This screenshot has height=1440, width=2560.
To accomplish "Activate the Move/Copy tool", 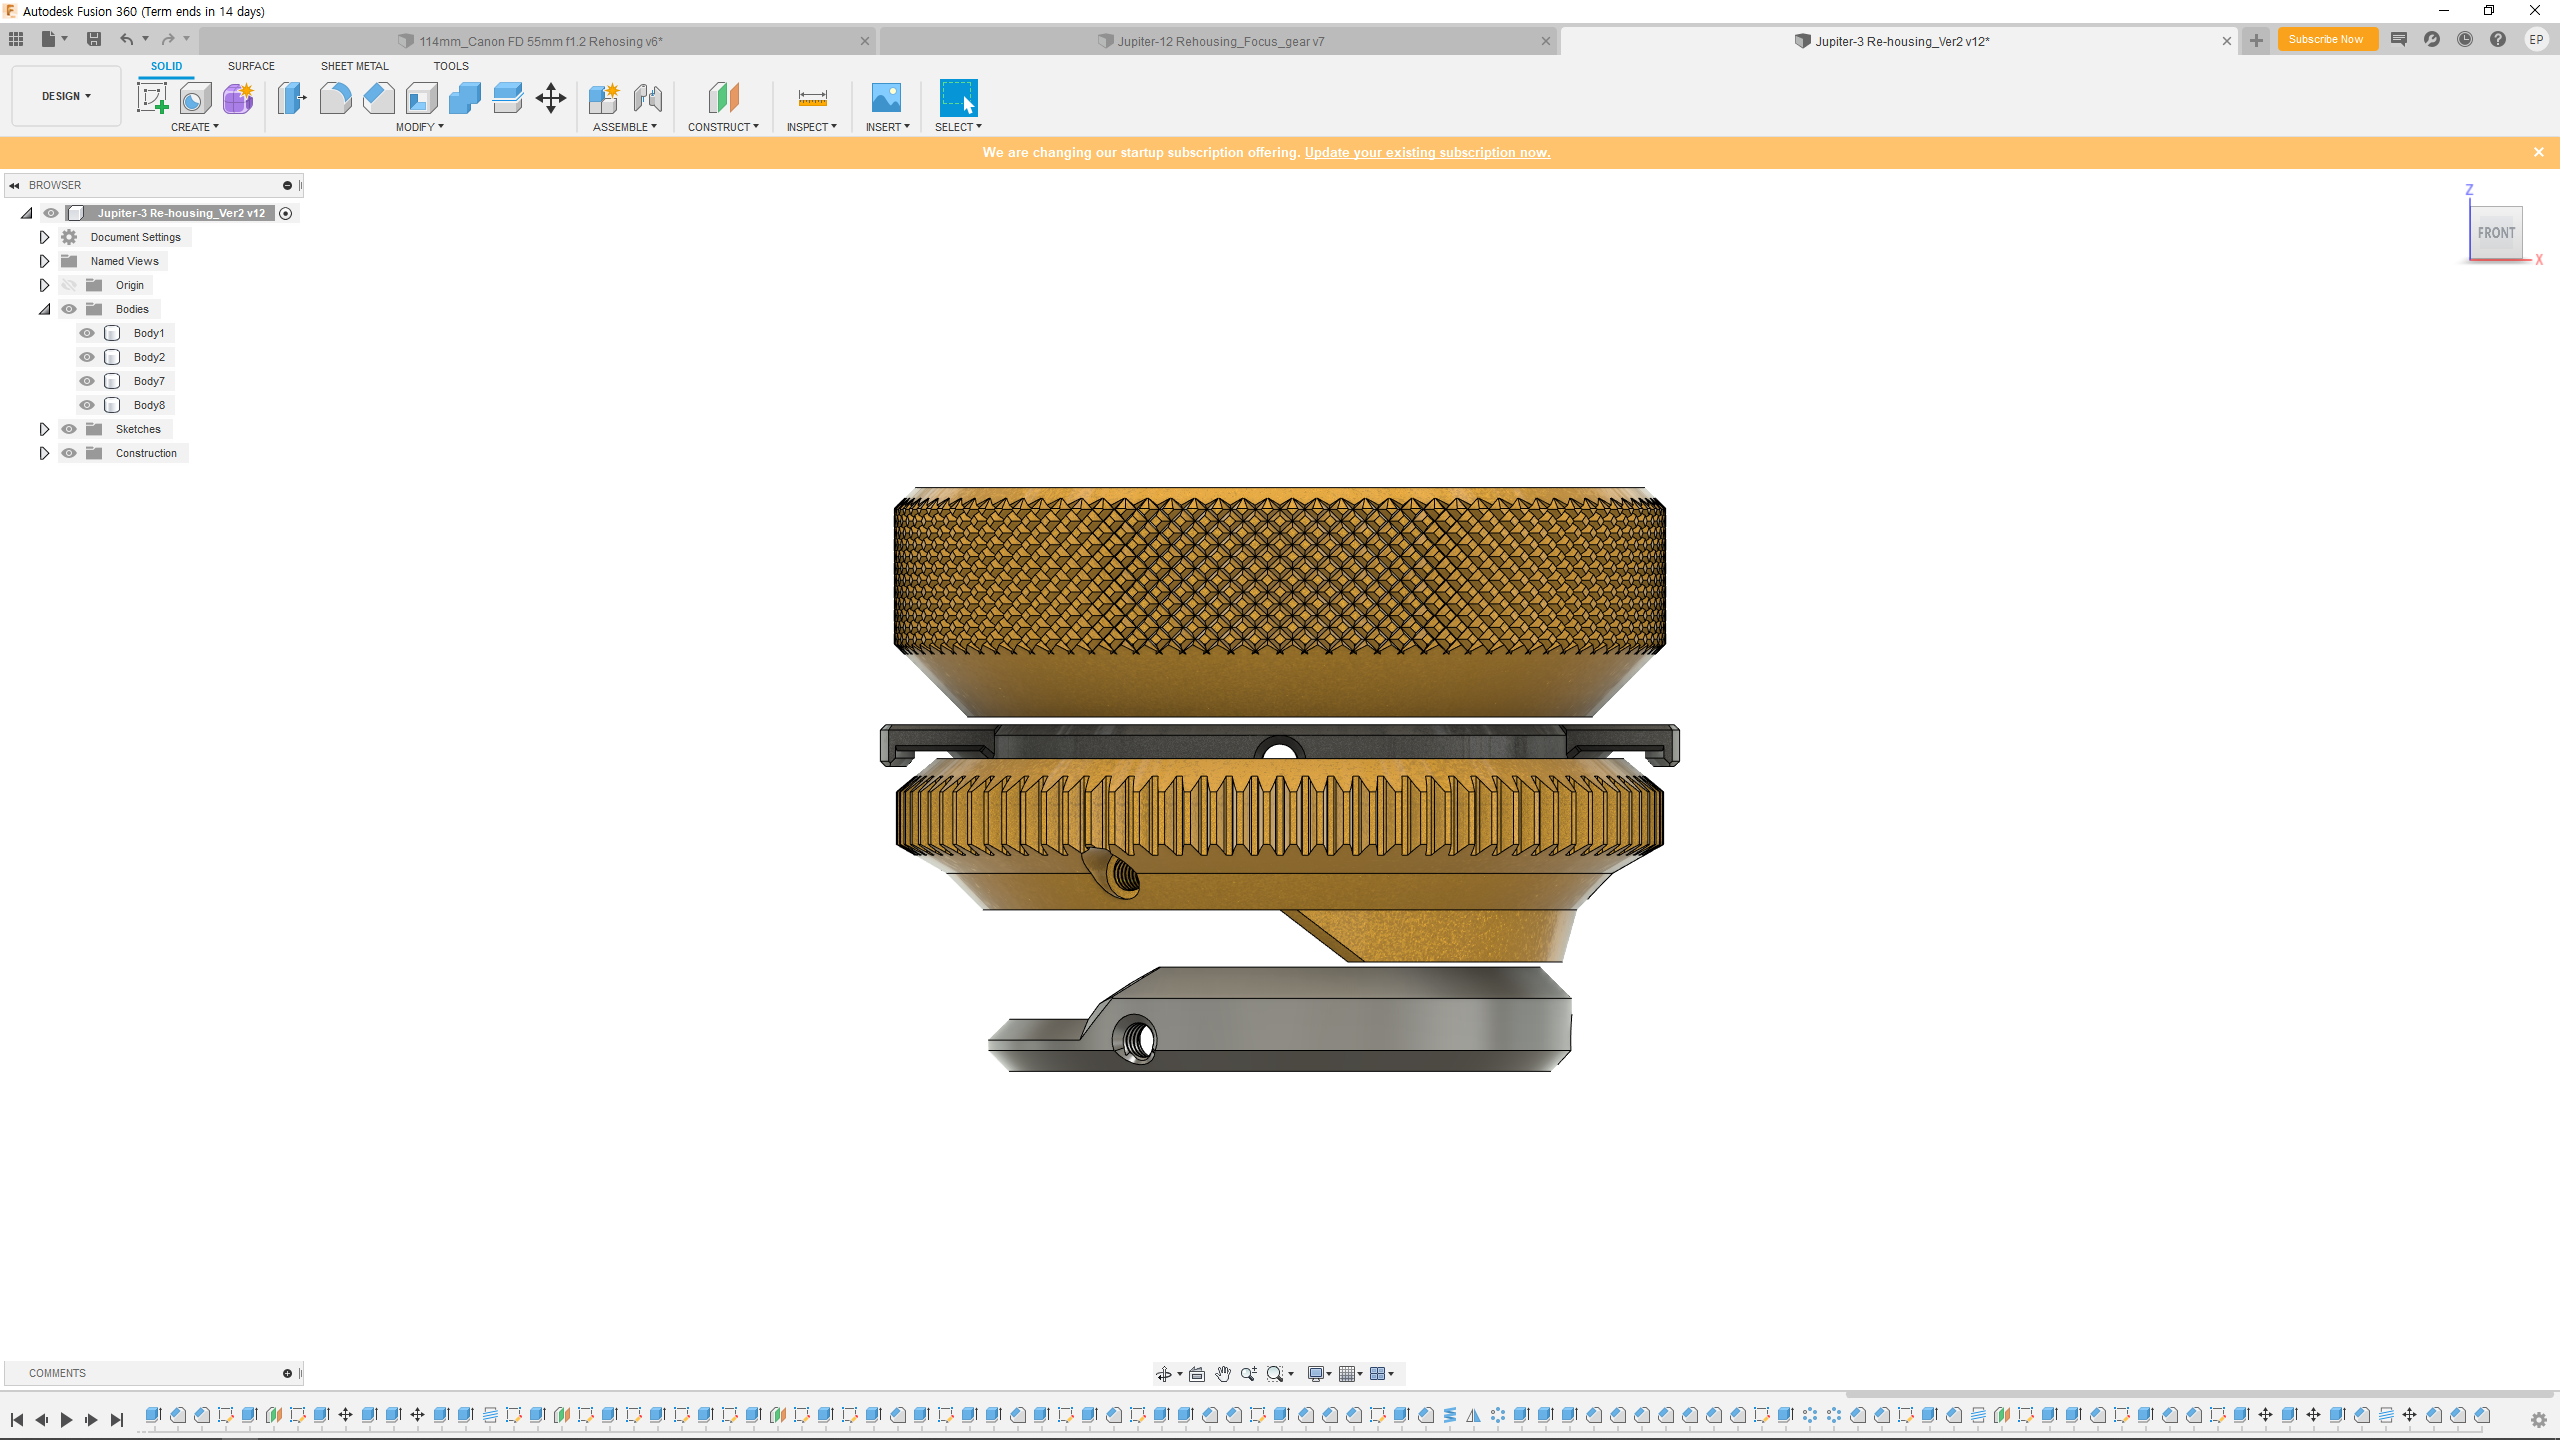I will point(550,98).
